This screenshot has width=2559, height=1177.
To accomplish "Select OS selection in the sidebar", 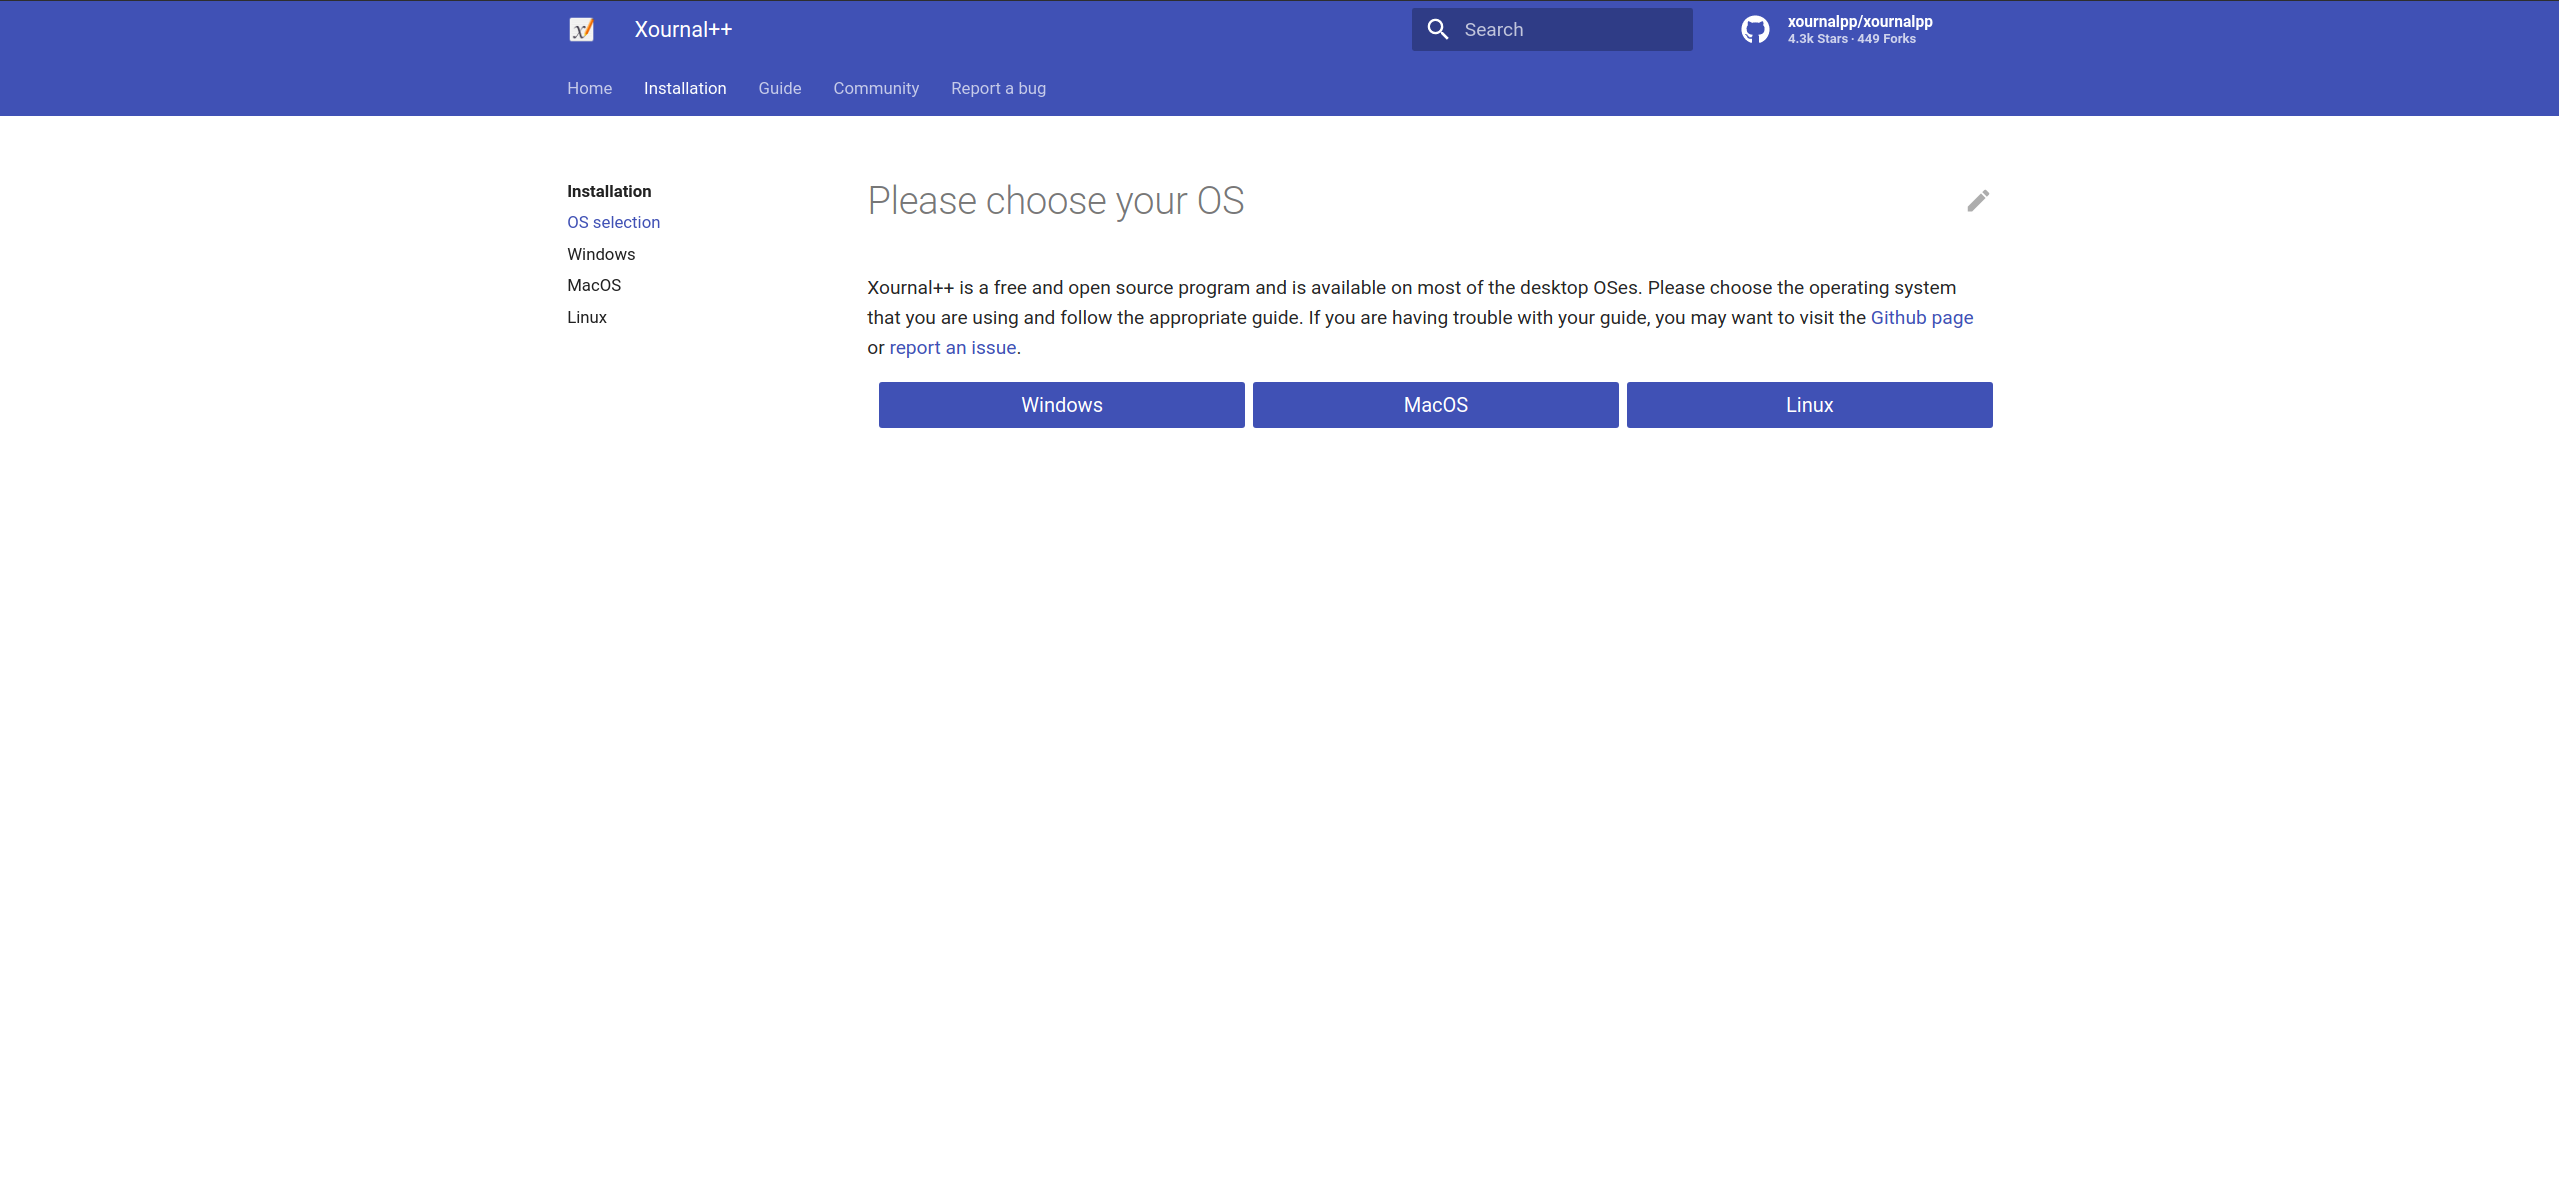I will [613, 222].
